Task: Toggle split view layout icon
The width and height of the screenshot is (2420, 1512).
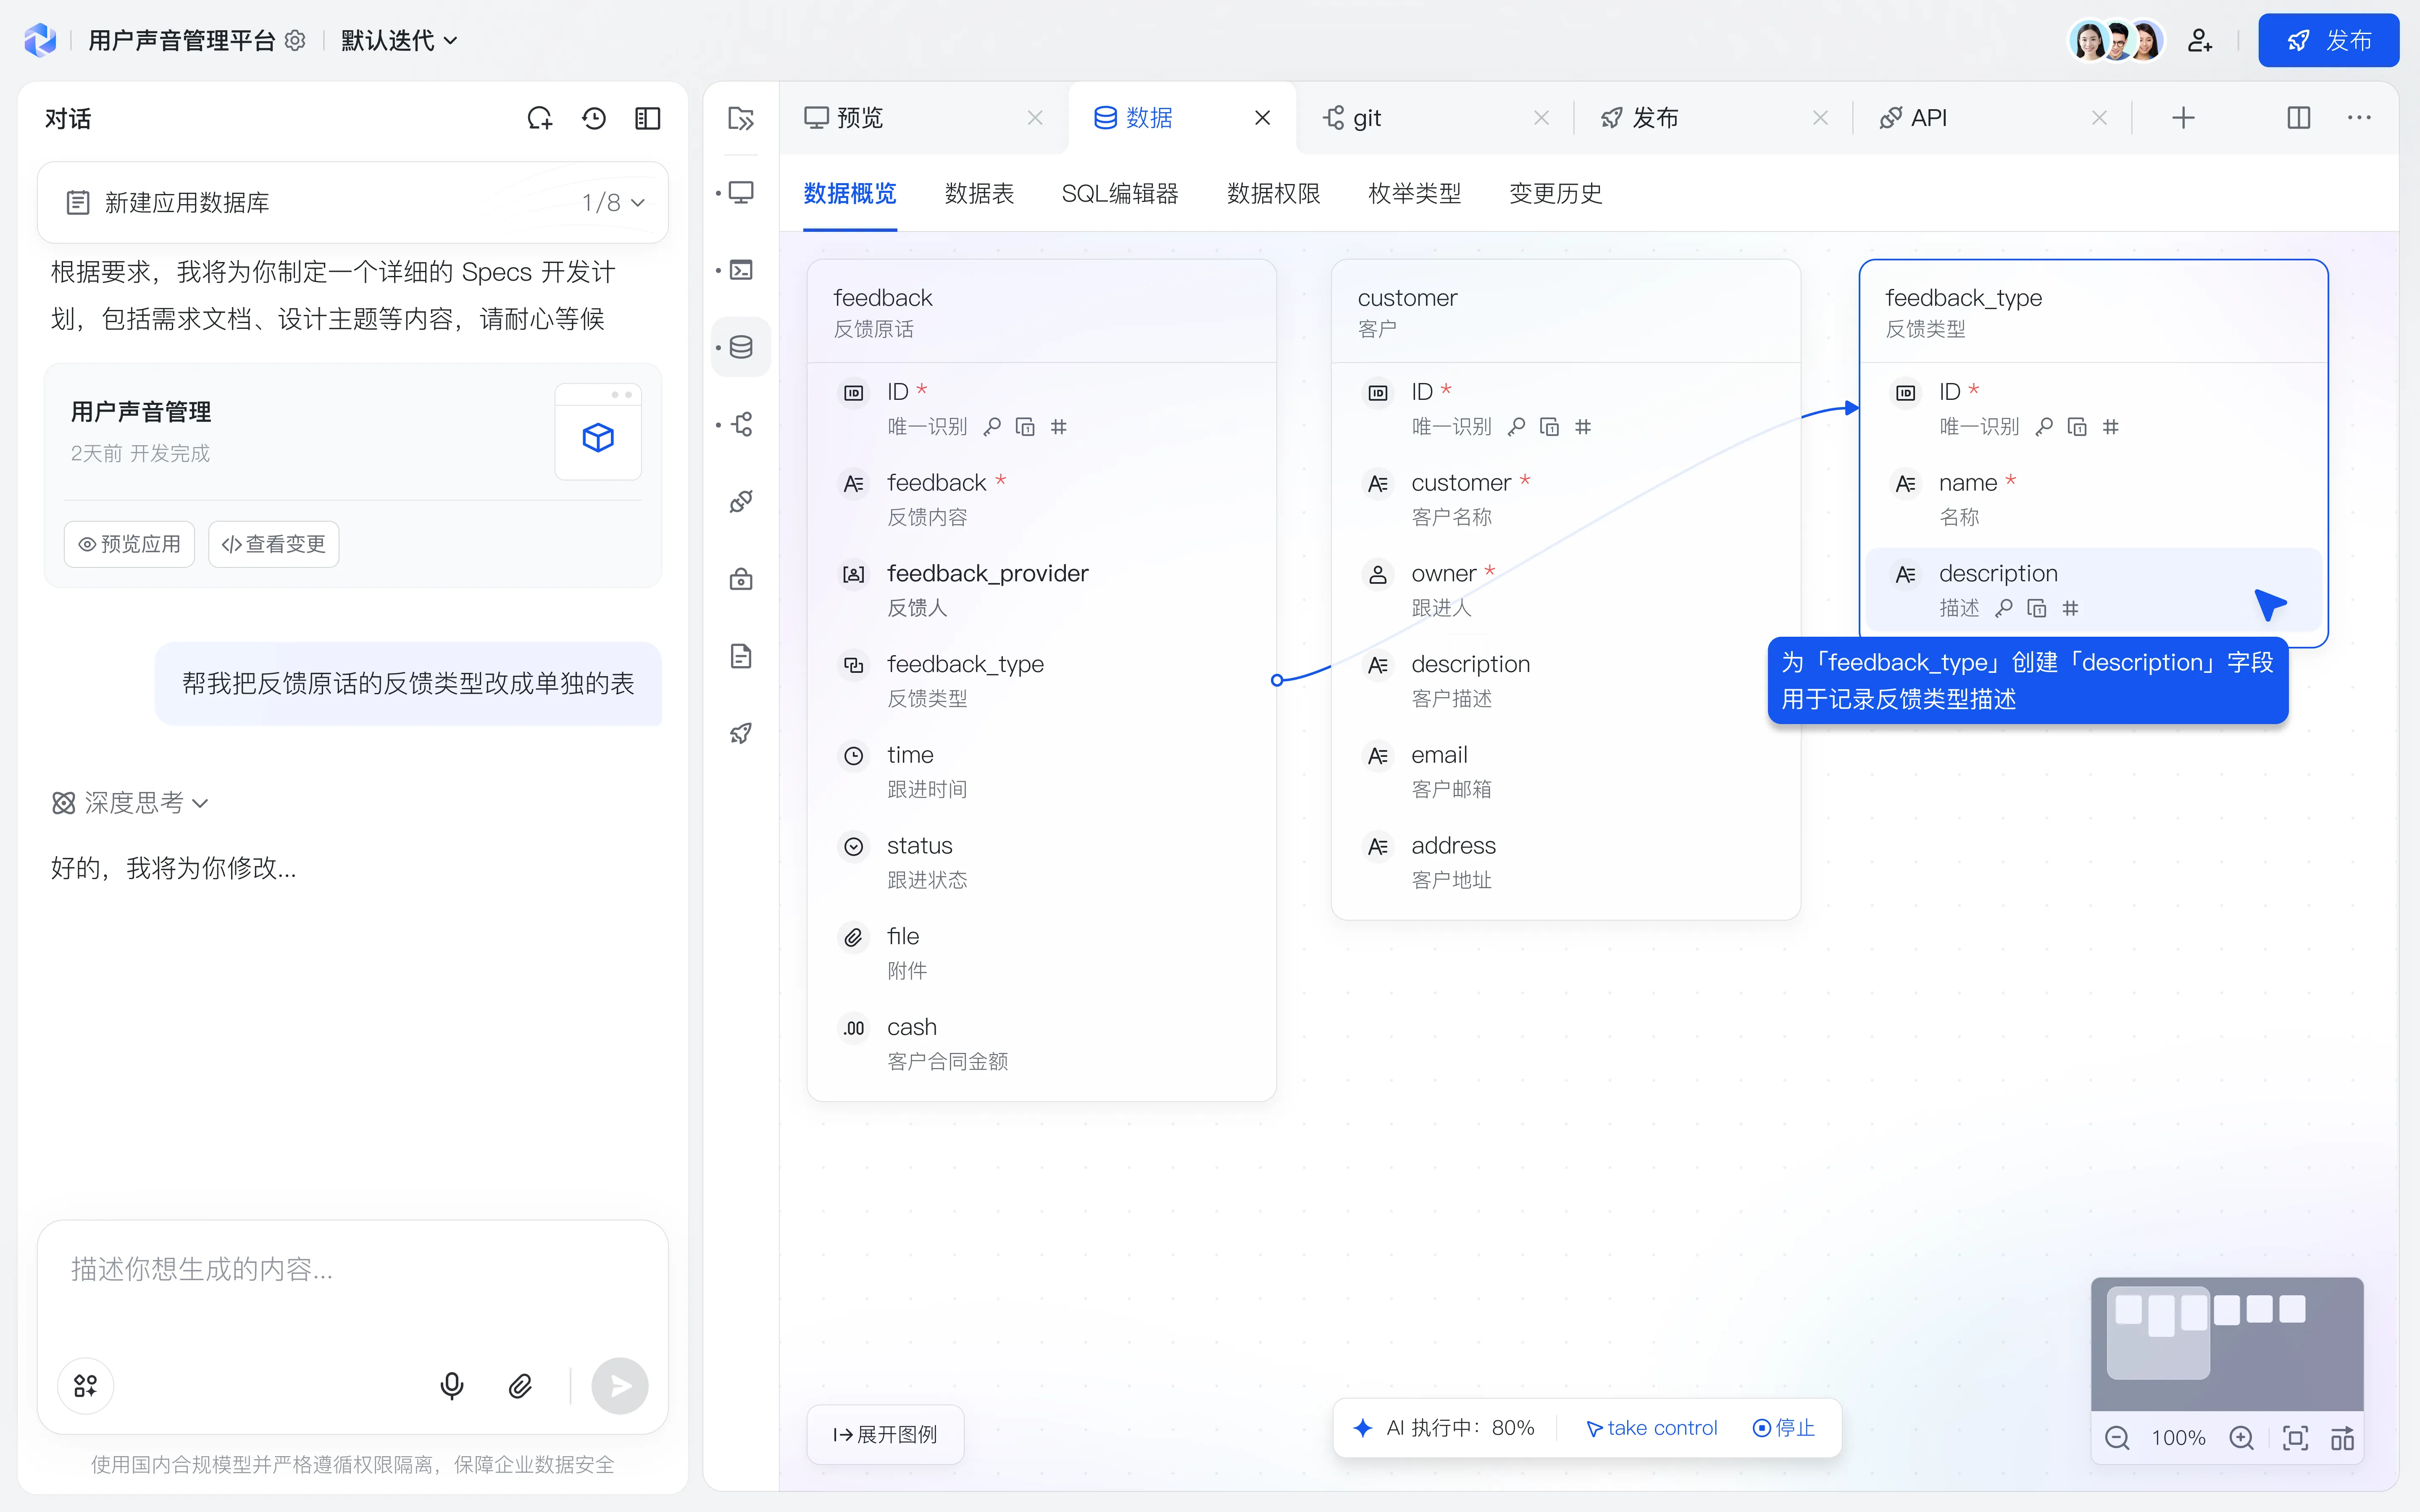Action: click(2299, 118)
